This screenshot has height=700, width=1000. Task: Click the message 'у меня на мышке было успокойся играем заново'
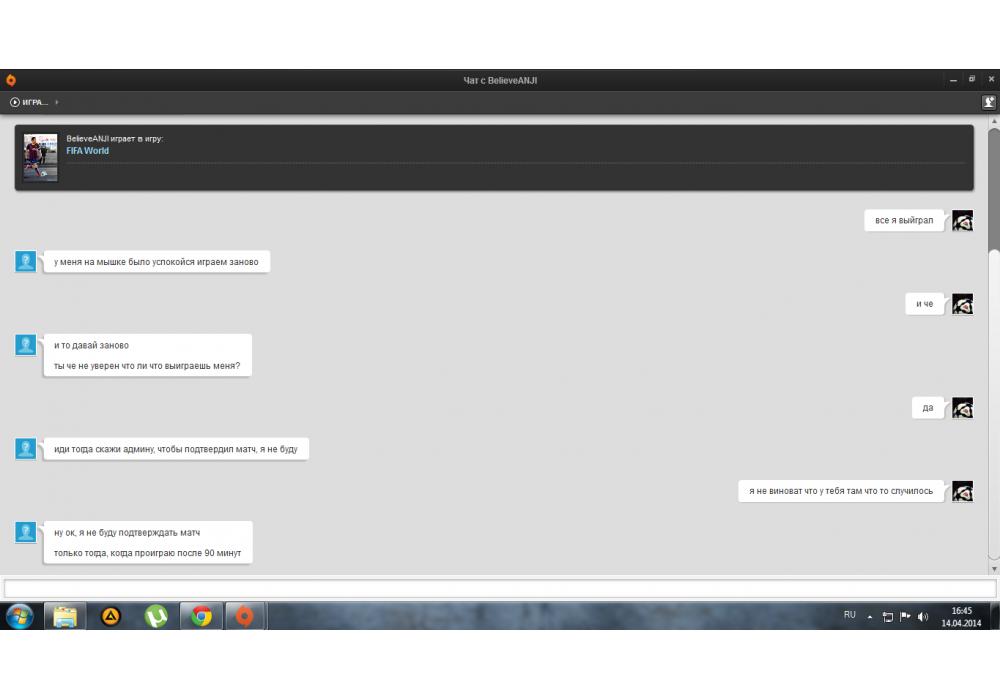point(156,262)
